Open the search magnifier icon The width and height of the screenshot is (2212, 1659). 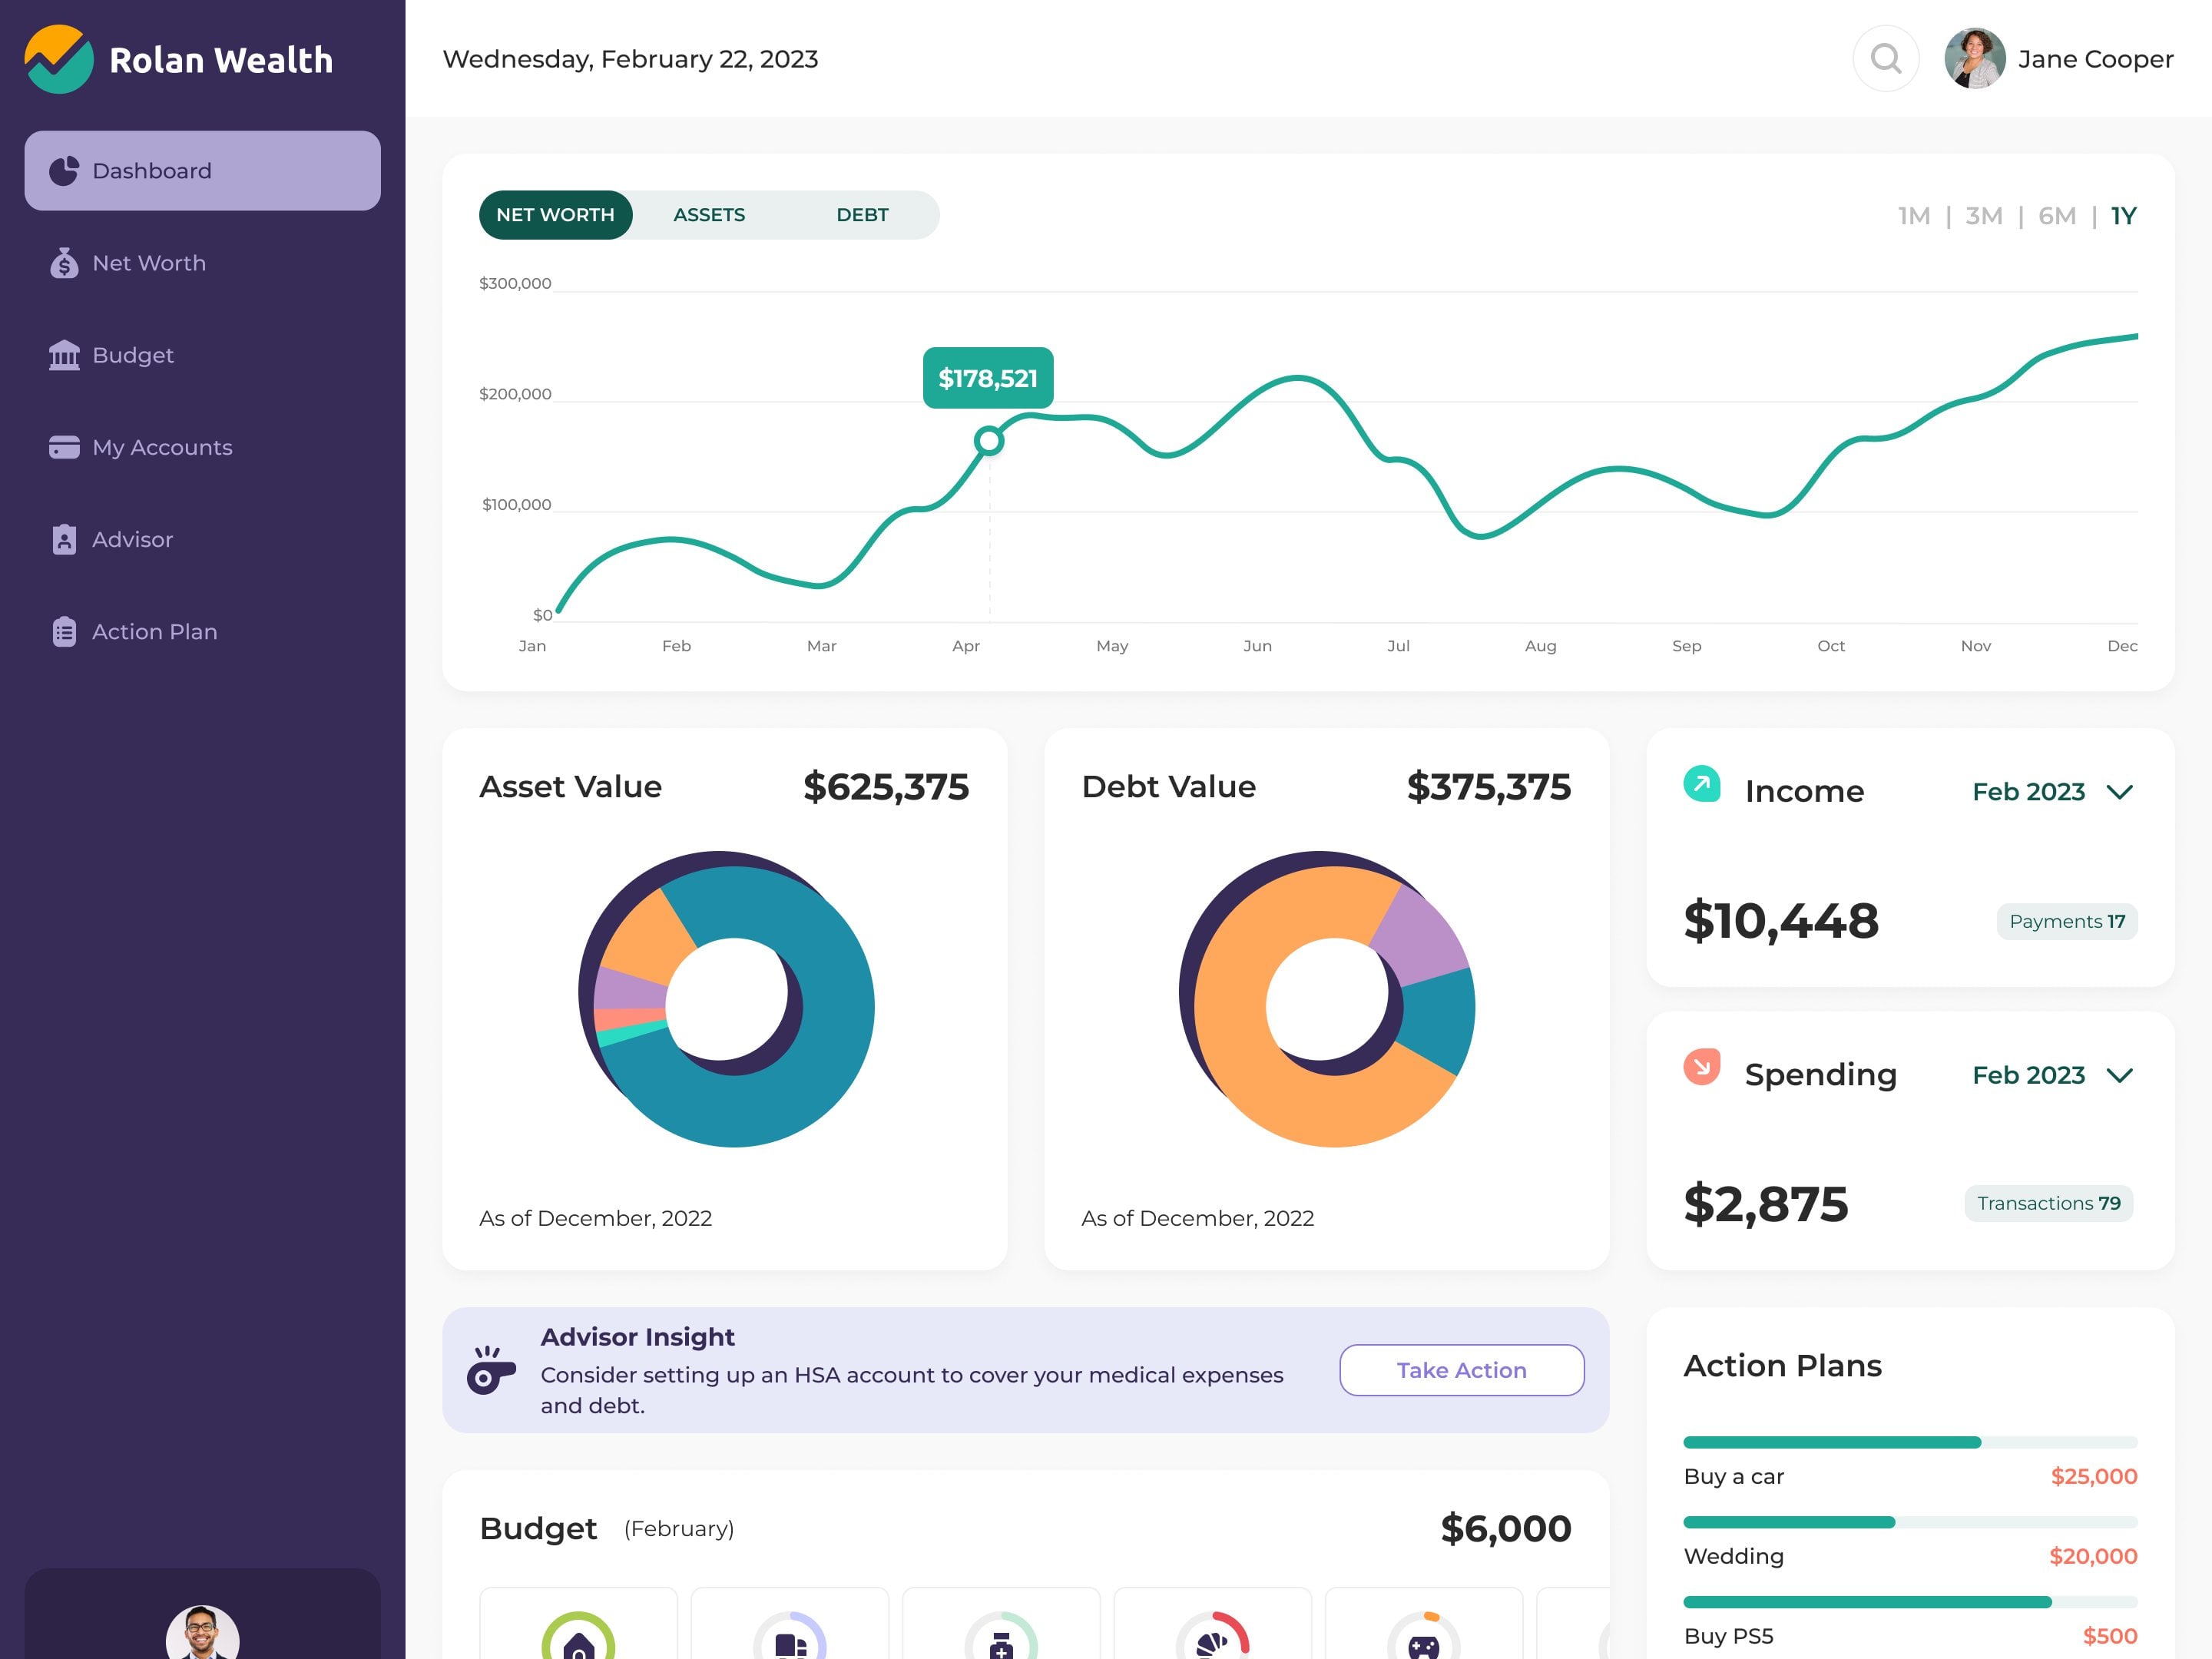[x=1885, y=59]
